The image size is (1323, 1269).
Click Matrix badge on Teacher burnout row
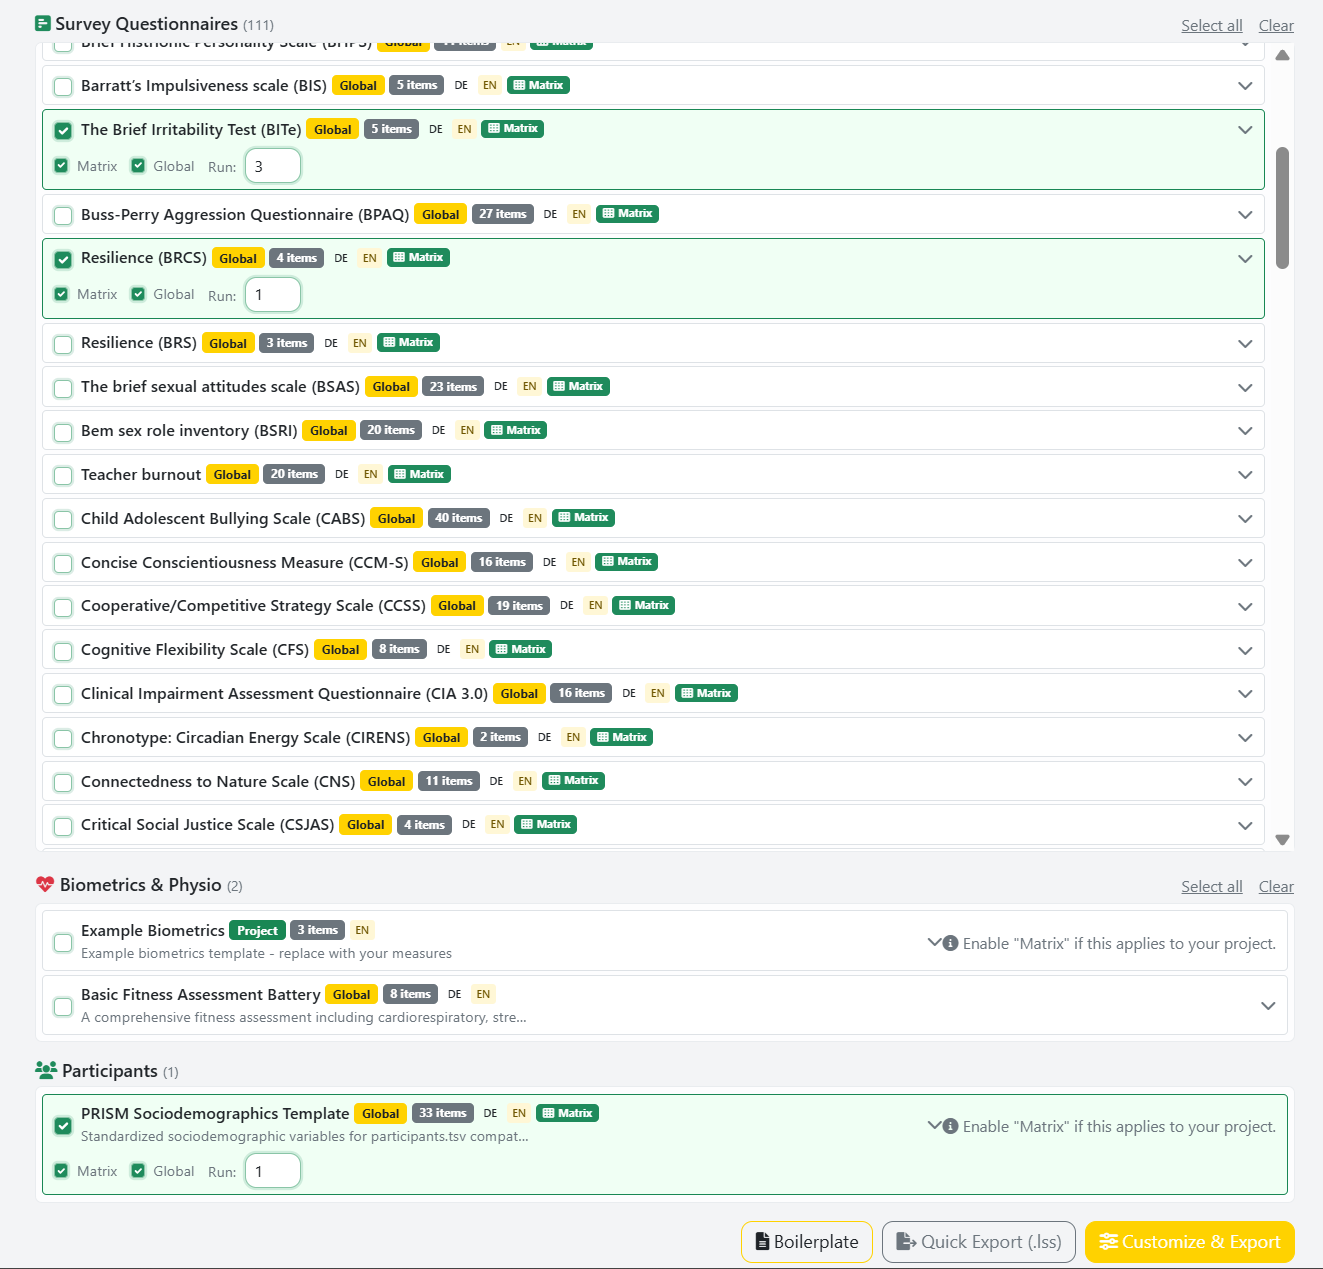(419, 474)
